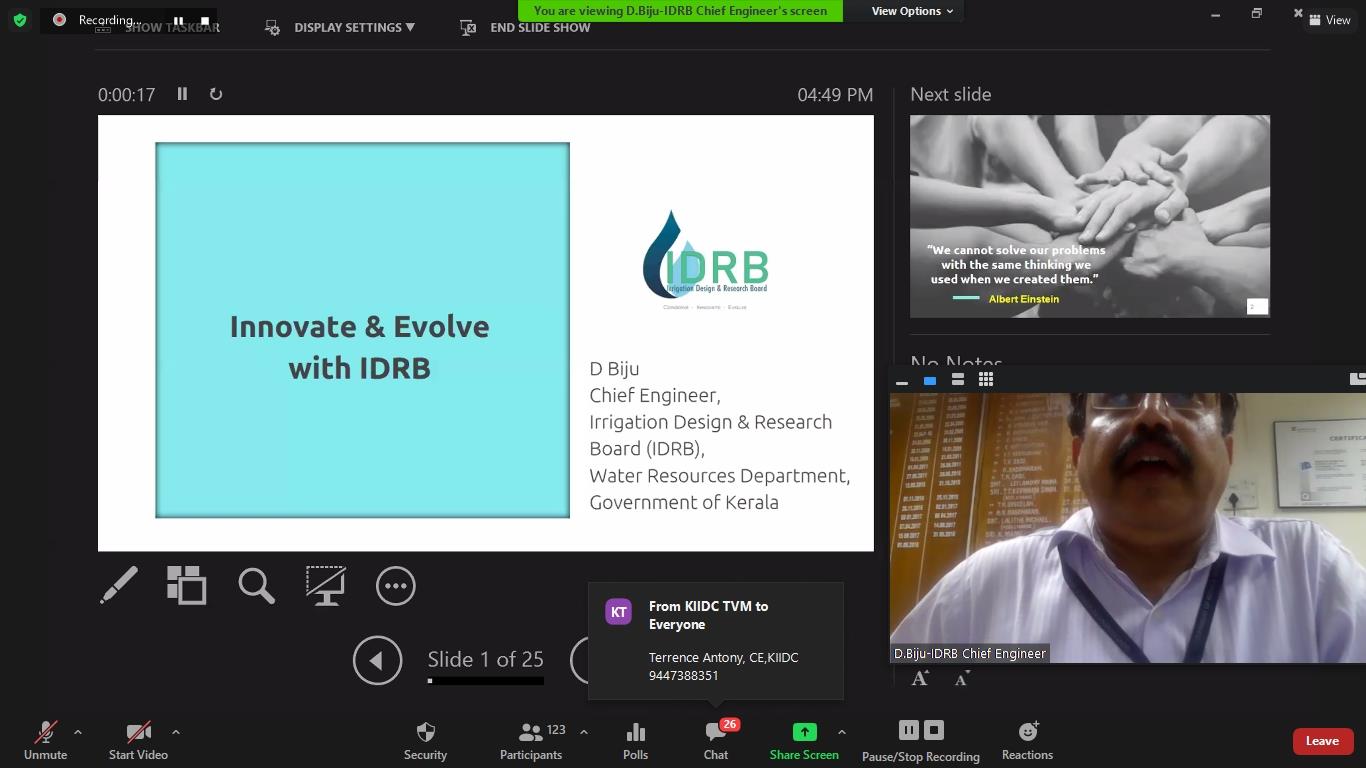Image resolution: width=1366 pixels, height=768 pixels.
Task: Pause the presentation timer
Action: 182,94
